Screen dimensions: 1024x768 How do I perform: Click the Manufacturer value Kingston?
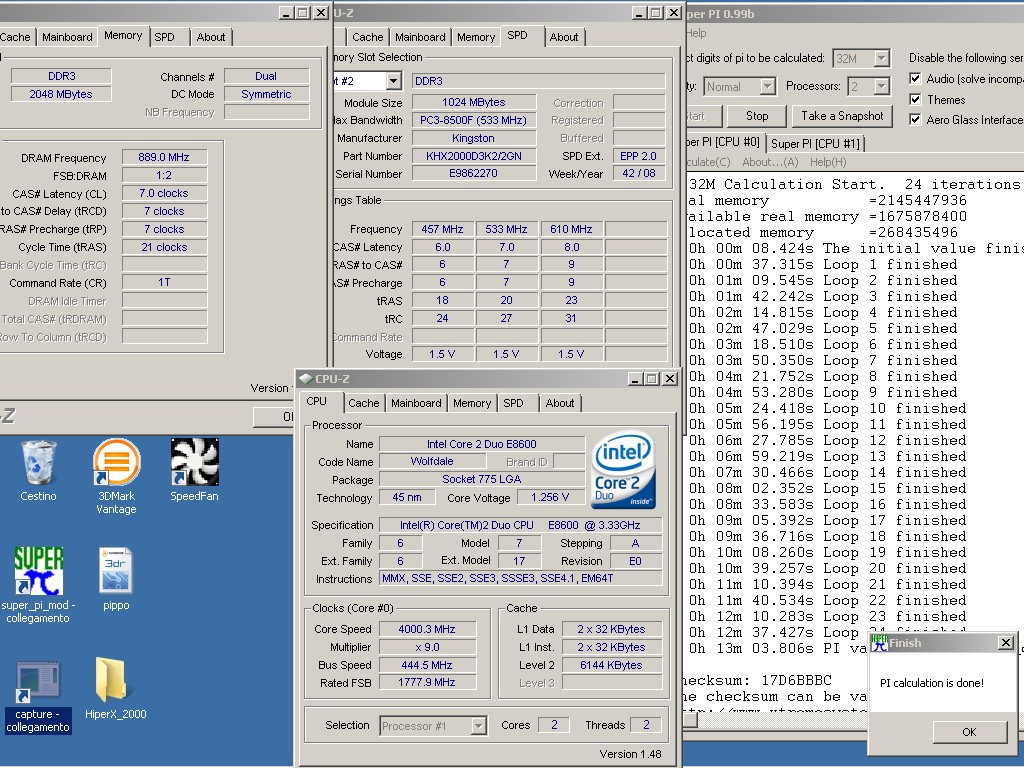pos(473,138)
